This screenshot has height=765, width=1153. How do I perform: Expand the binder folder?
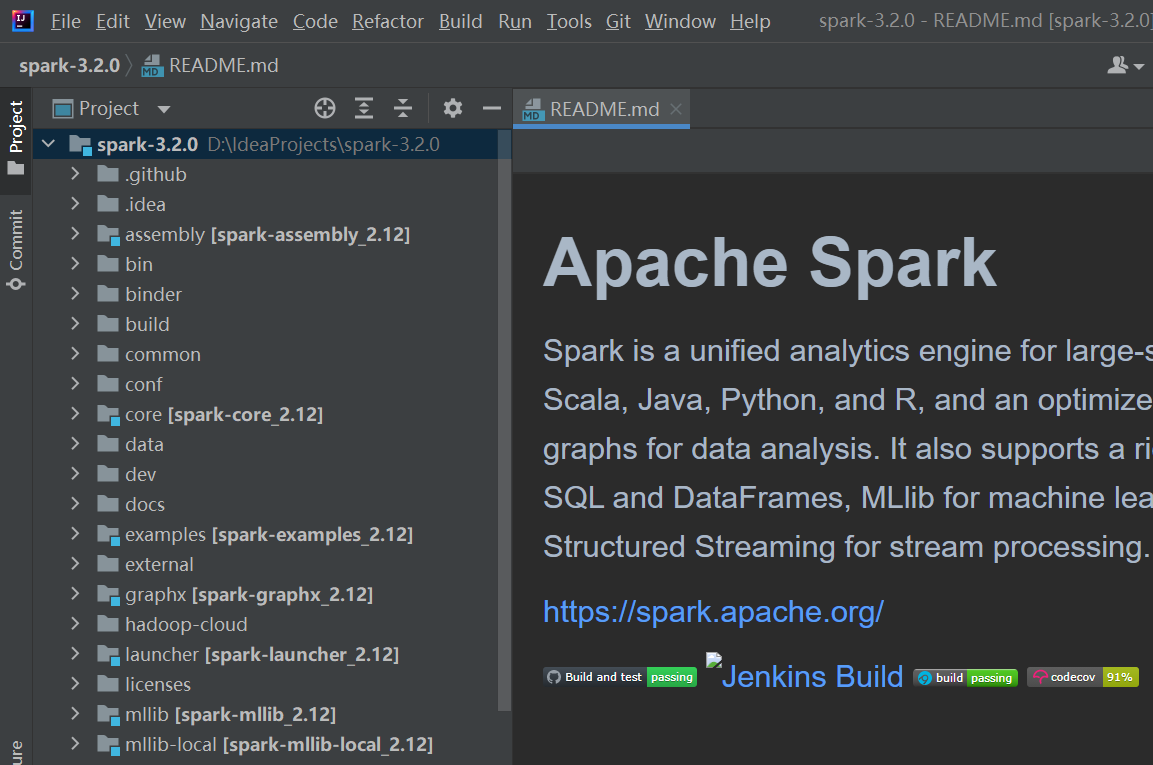75,294
